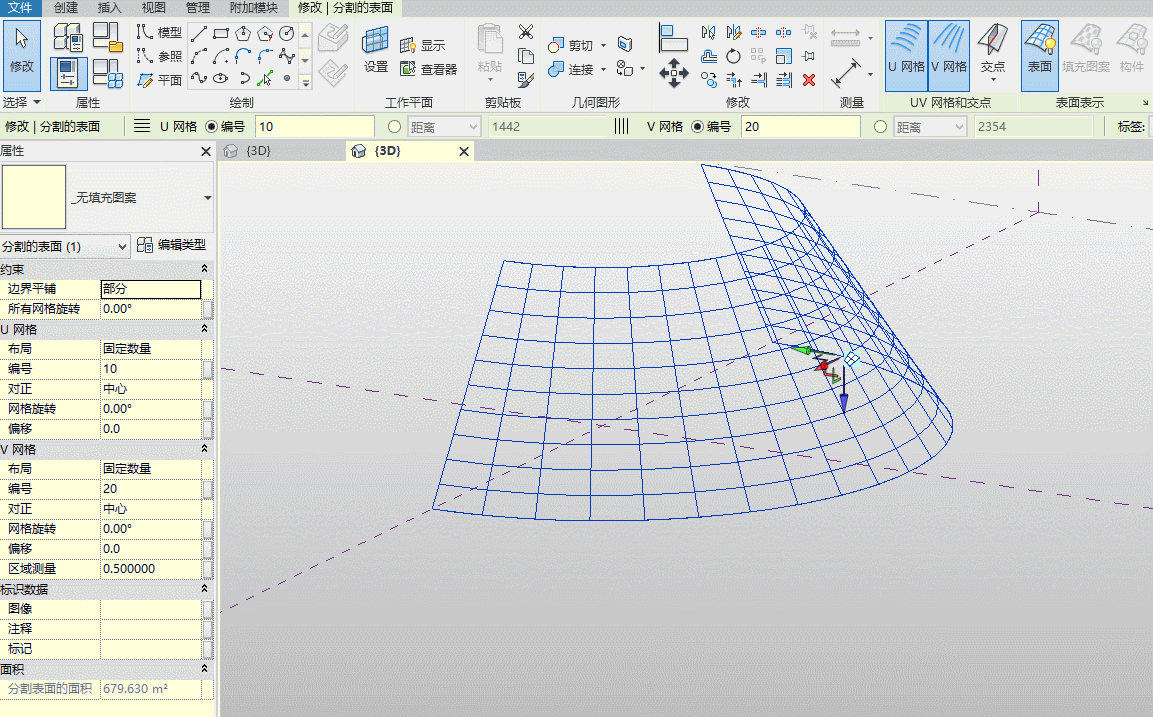1153x717 pixels.
Task: Select the rectangle draw tool
Action: (x=221, y=34)
